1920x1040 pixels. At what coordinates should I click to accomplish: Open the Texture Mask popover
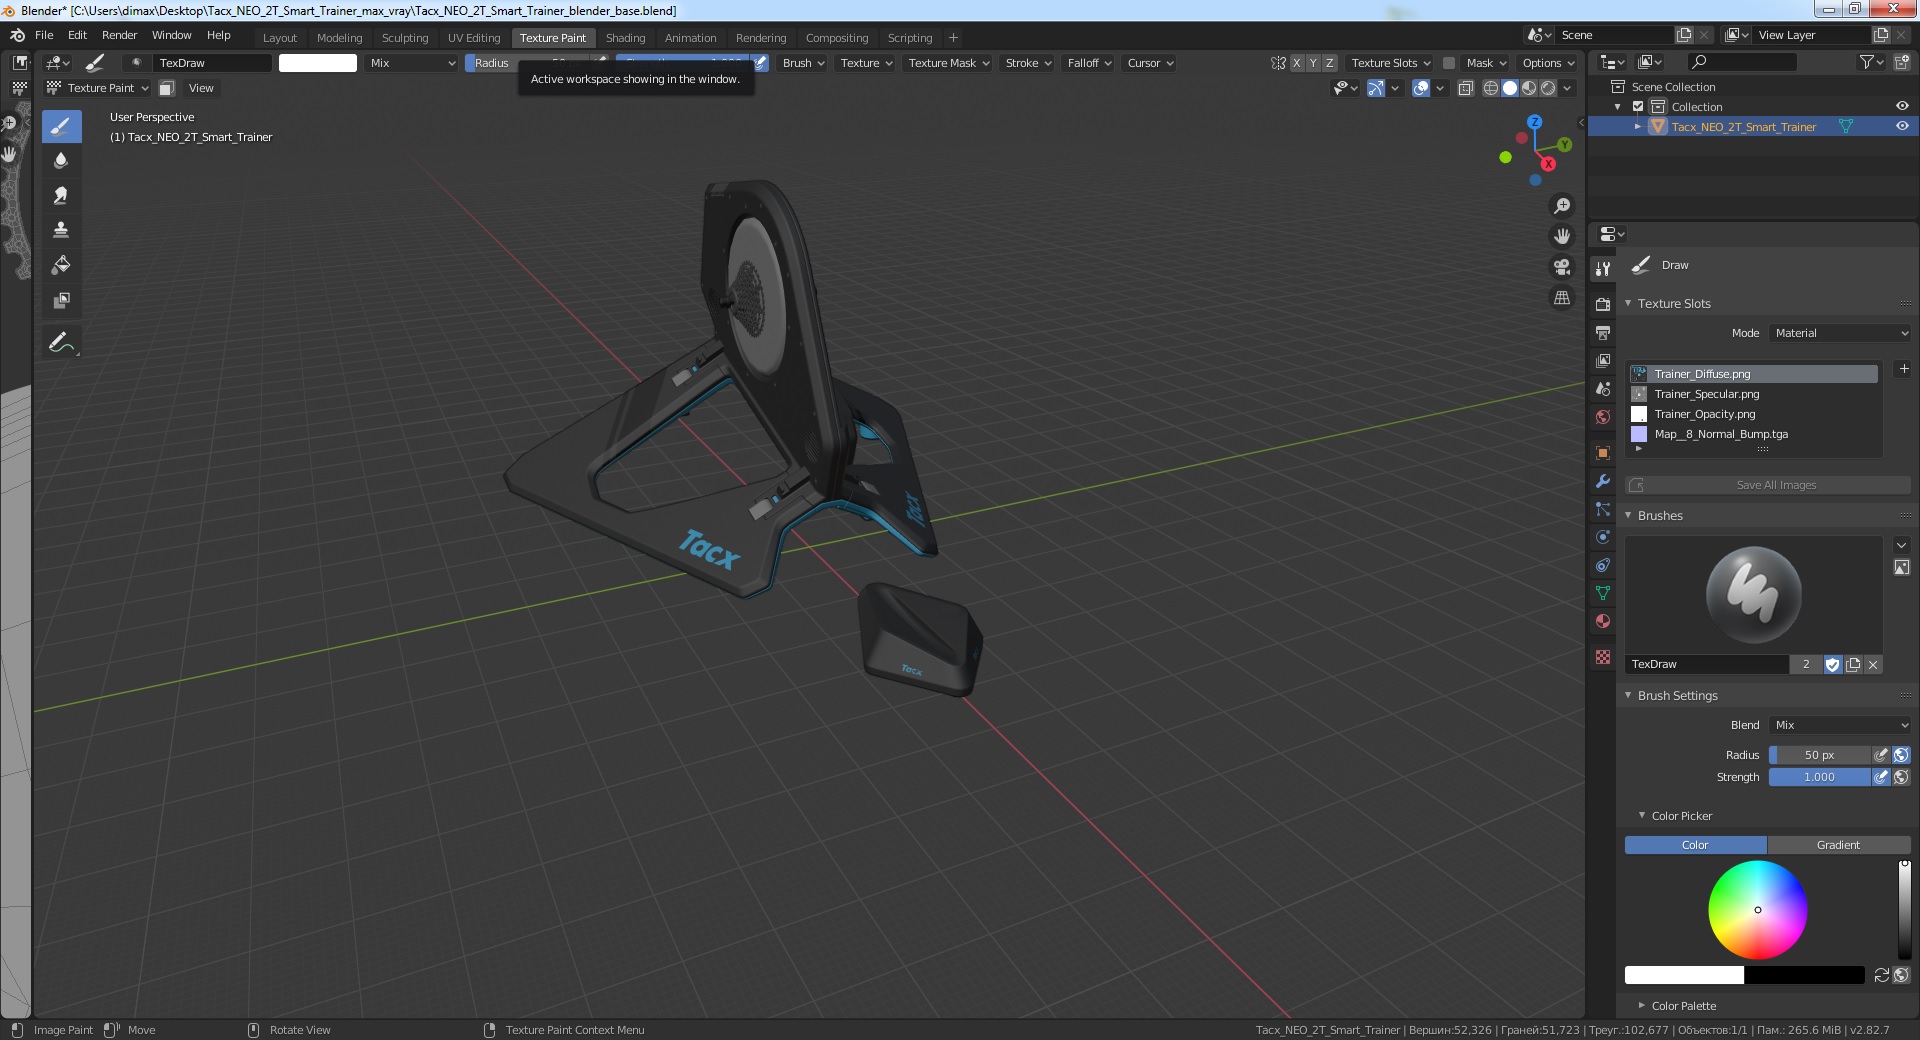click(x=948, y=63)
